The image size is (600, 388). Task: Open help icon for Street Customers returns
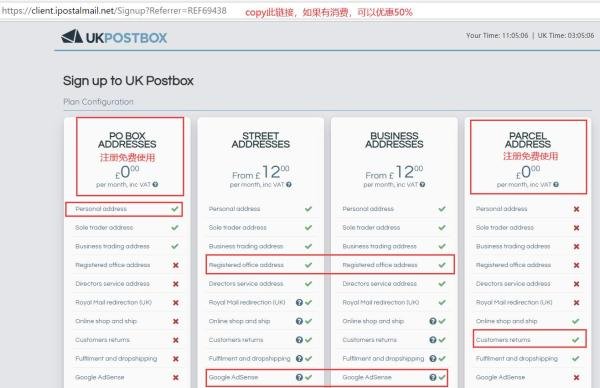click(299, 340)
